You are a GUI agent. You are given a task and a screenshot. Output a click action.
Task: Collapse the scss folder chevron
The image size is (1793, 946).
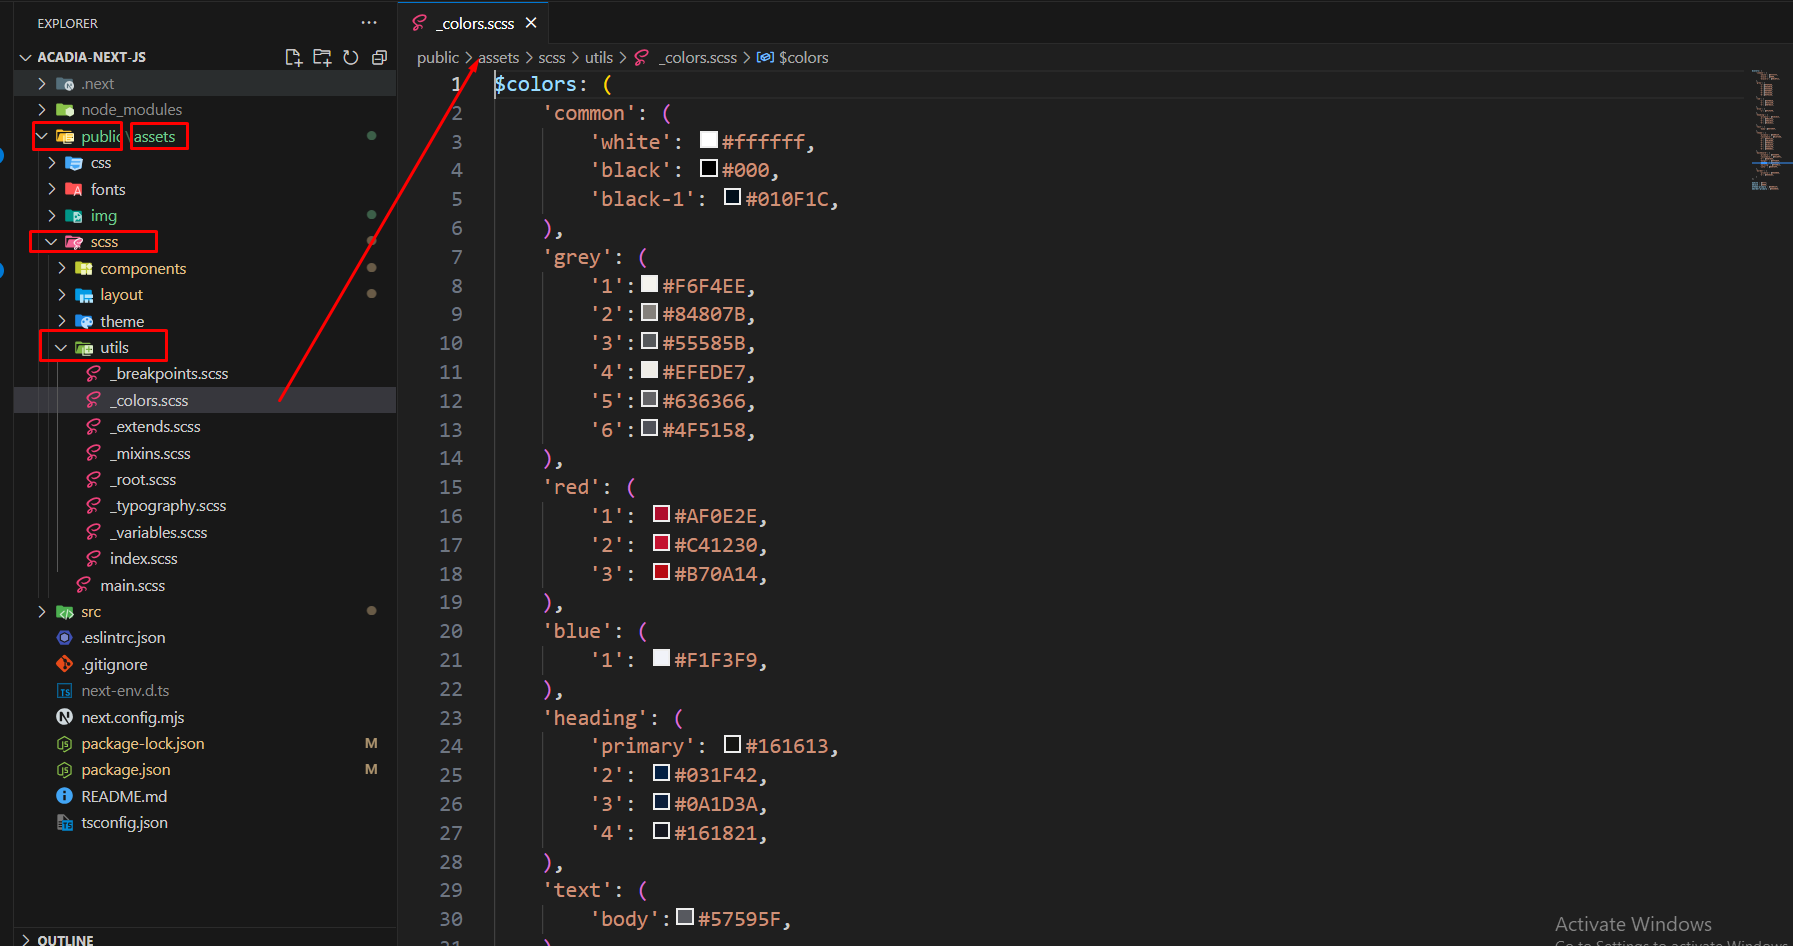(51, 242)
